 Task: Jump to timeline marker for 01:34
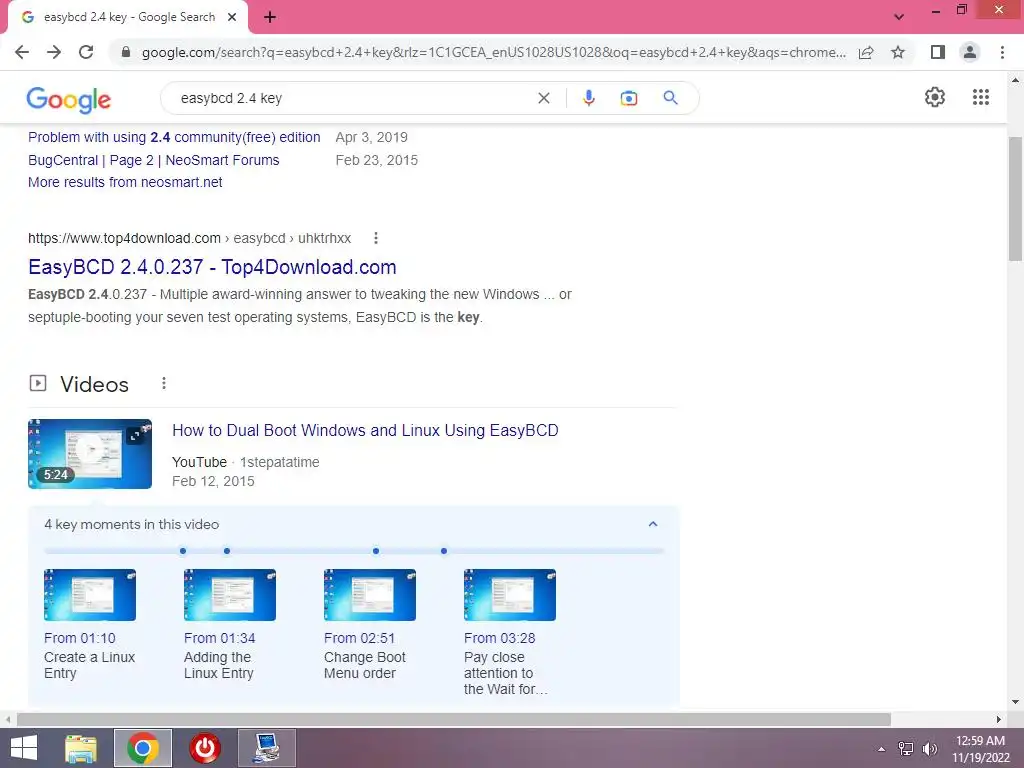point(227,551)
